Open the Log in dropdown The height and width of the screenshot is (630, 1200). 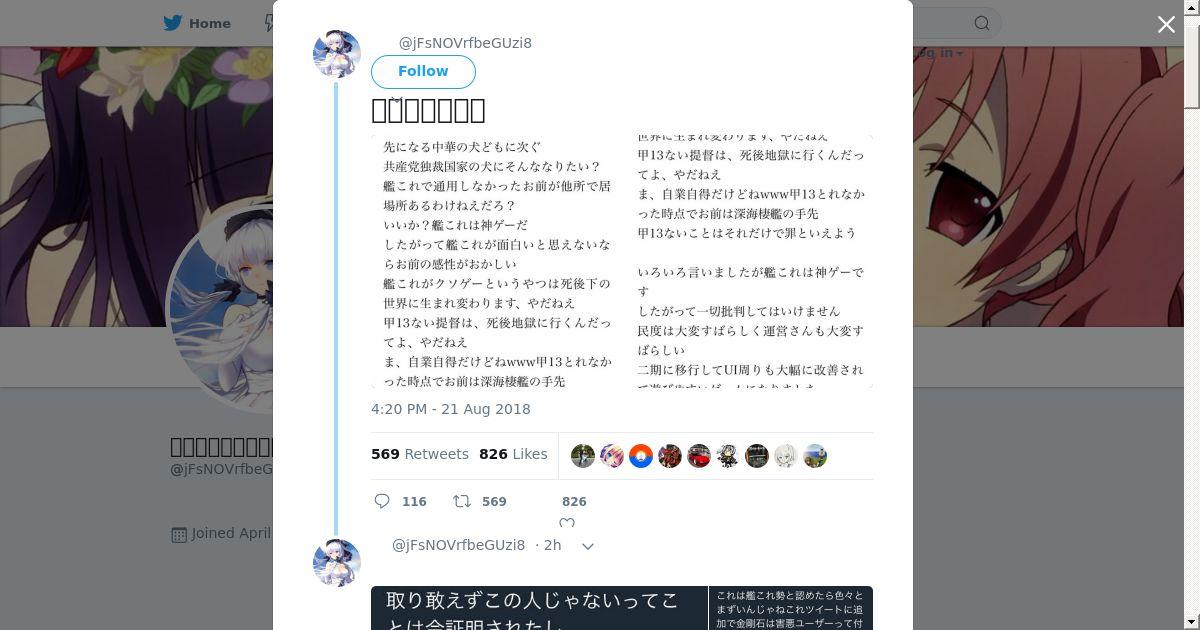[938, 53]
